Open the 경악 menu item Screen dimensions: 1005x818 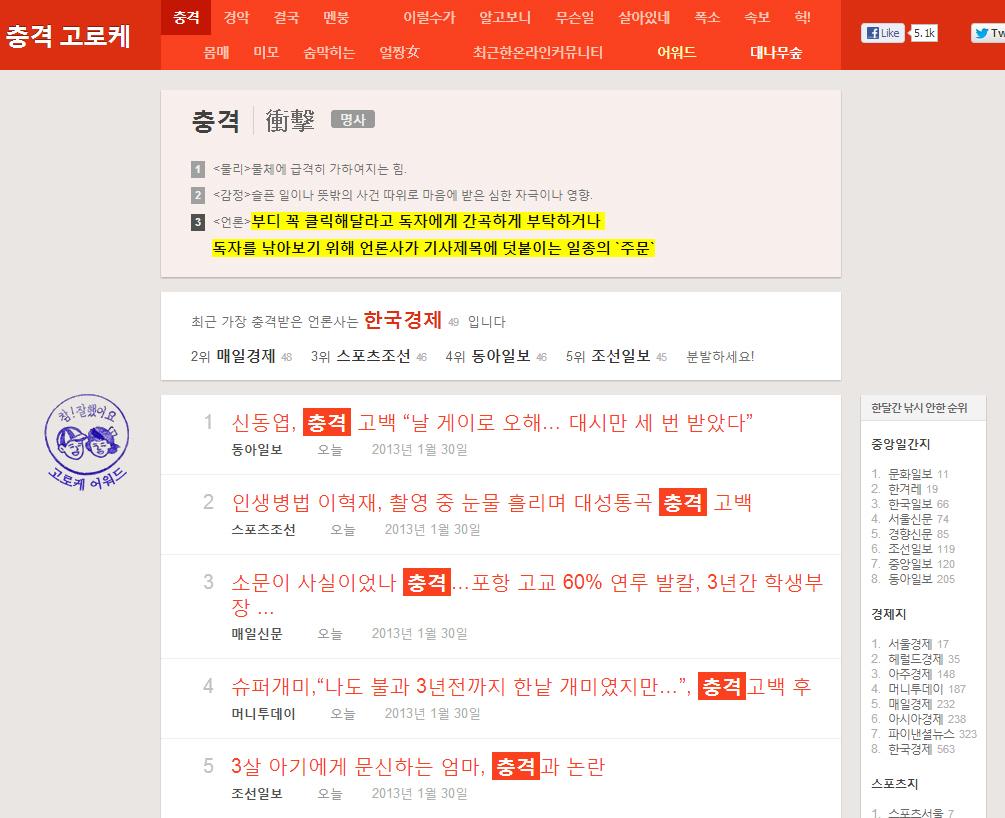click(236, 17)
